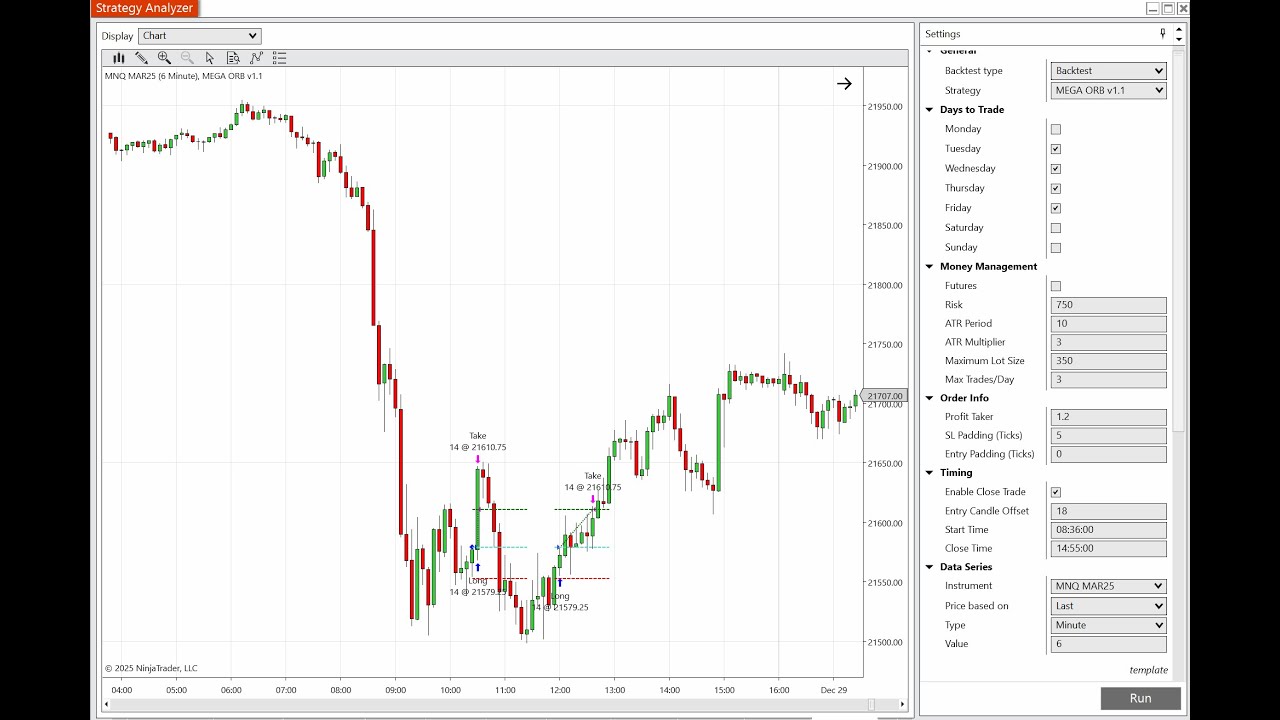Viewport: 1280px width, 720px height.
Task: Click the Settings panel up arrow
Action: coord(1179,29)
